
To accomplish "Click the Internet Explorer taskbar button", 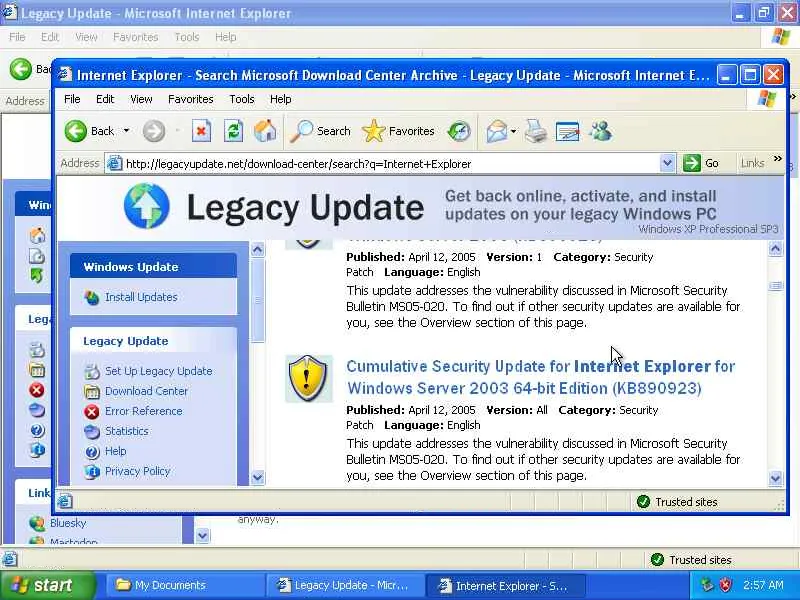I will click(x=505, y=585).
